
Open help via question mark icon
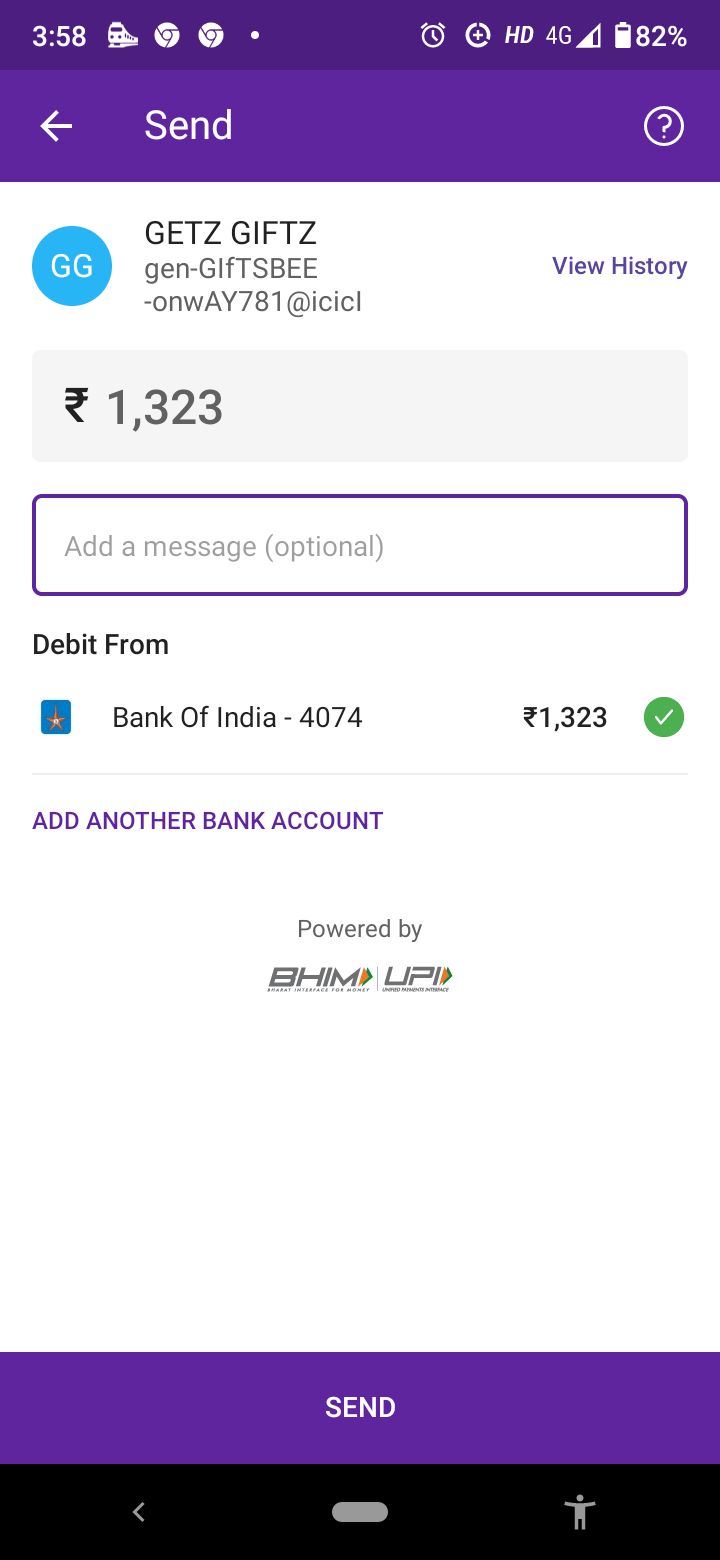click(663, 126)
